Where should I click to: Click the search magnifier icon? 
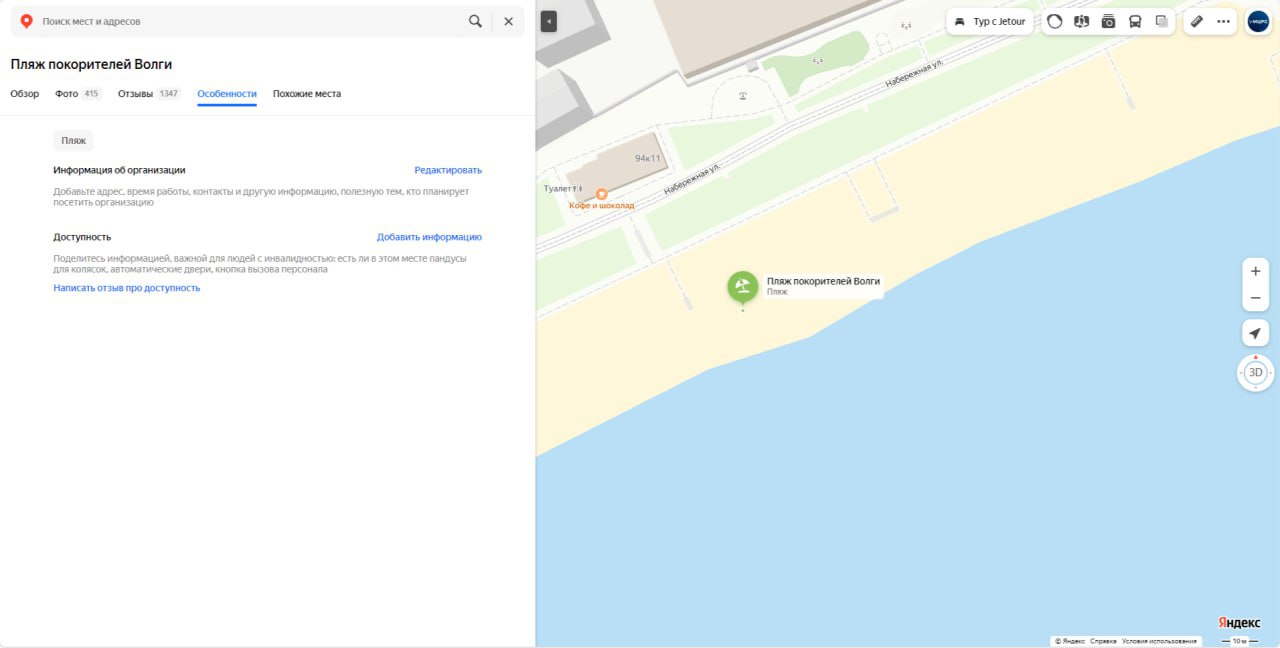[475, 21]
